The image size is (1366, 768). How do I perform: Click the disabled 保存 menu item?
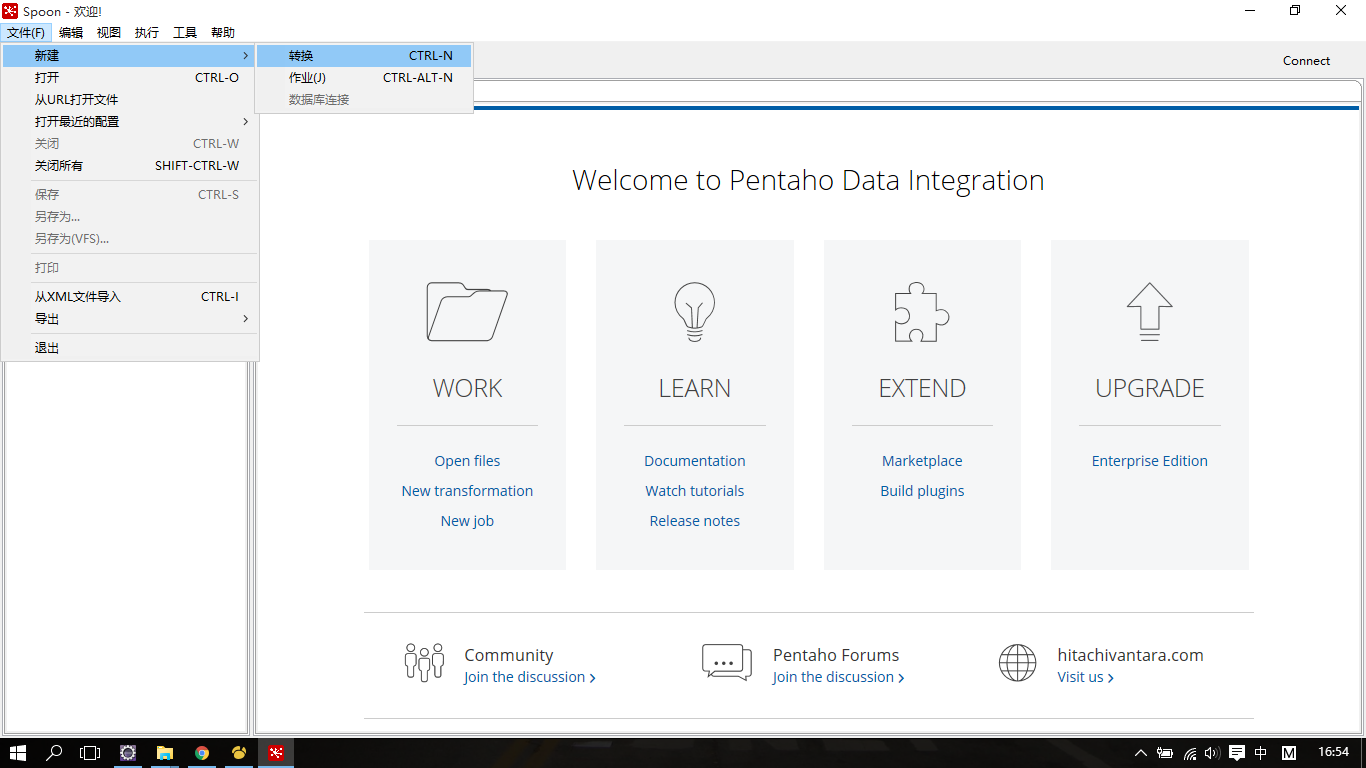click(130, 195)
